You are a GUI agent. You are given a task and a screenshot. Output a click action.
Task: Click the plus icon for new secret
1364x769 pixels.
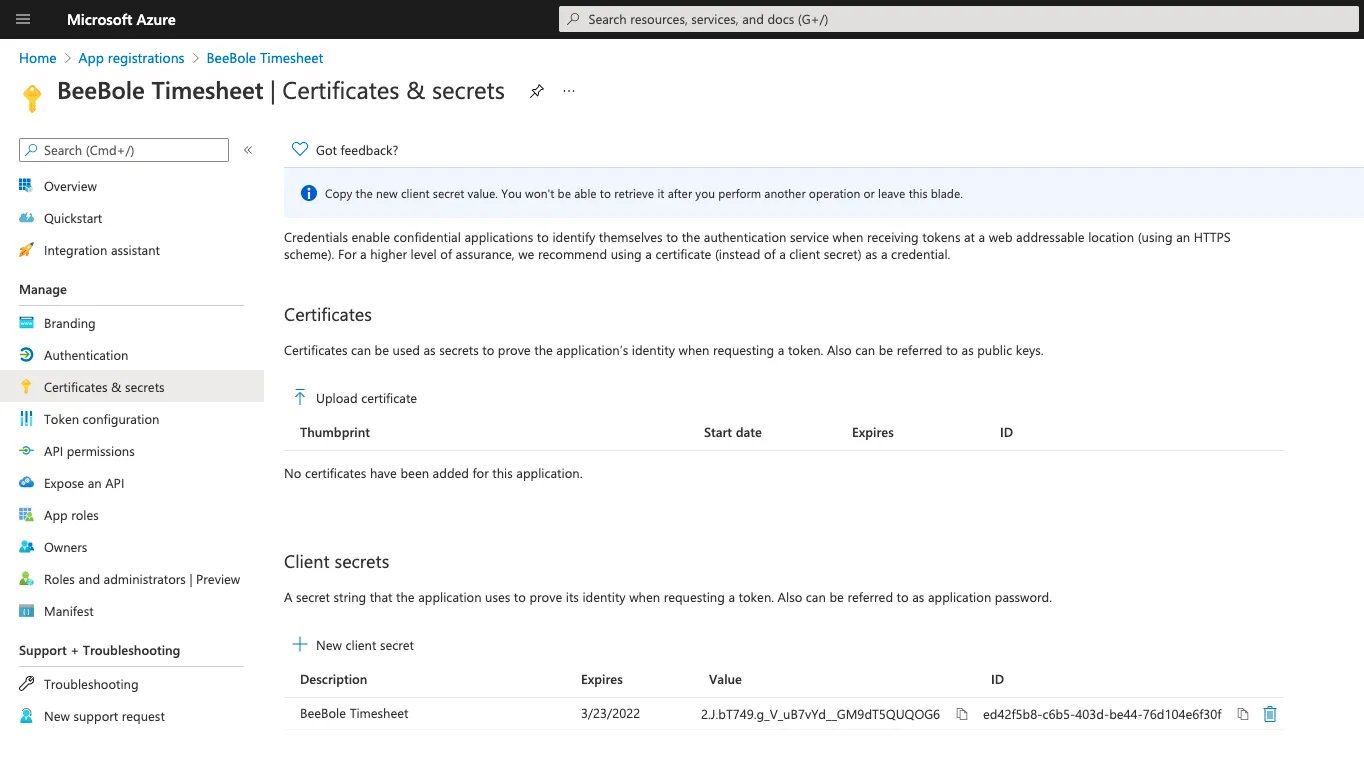click(x=300, y=644)
